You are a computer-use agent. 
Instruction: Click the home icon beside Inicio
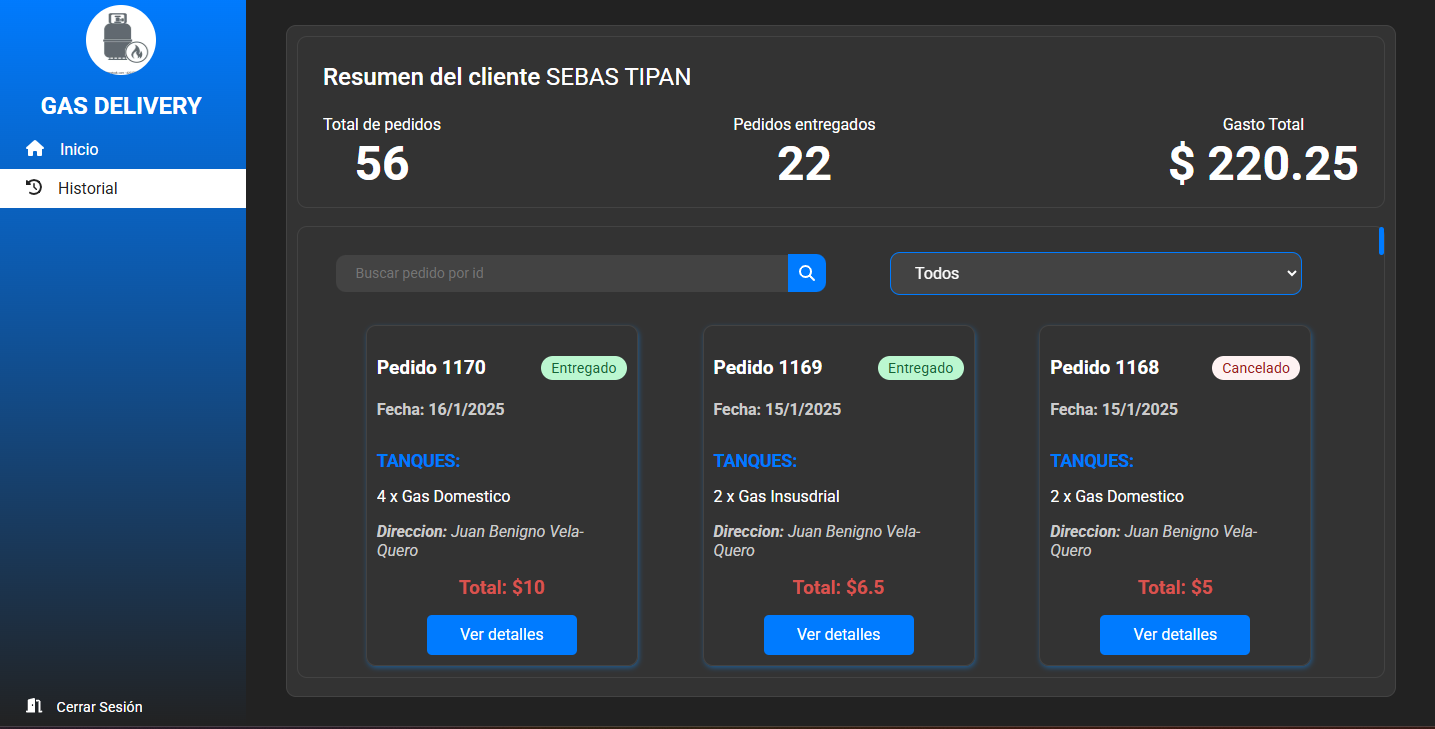point(35,149)
